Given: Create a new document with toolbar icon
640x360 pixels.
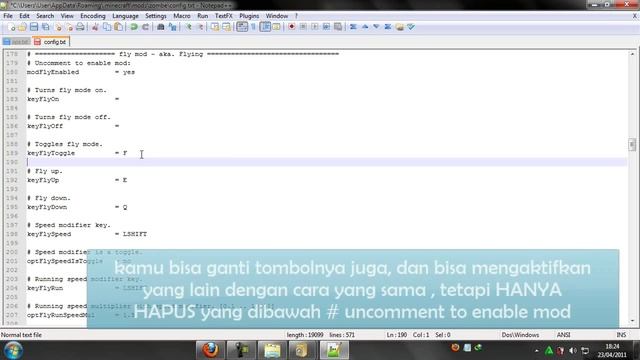Looking at the screenshot, I should [11, 27].
